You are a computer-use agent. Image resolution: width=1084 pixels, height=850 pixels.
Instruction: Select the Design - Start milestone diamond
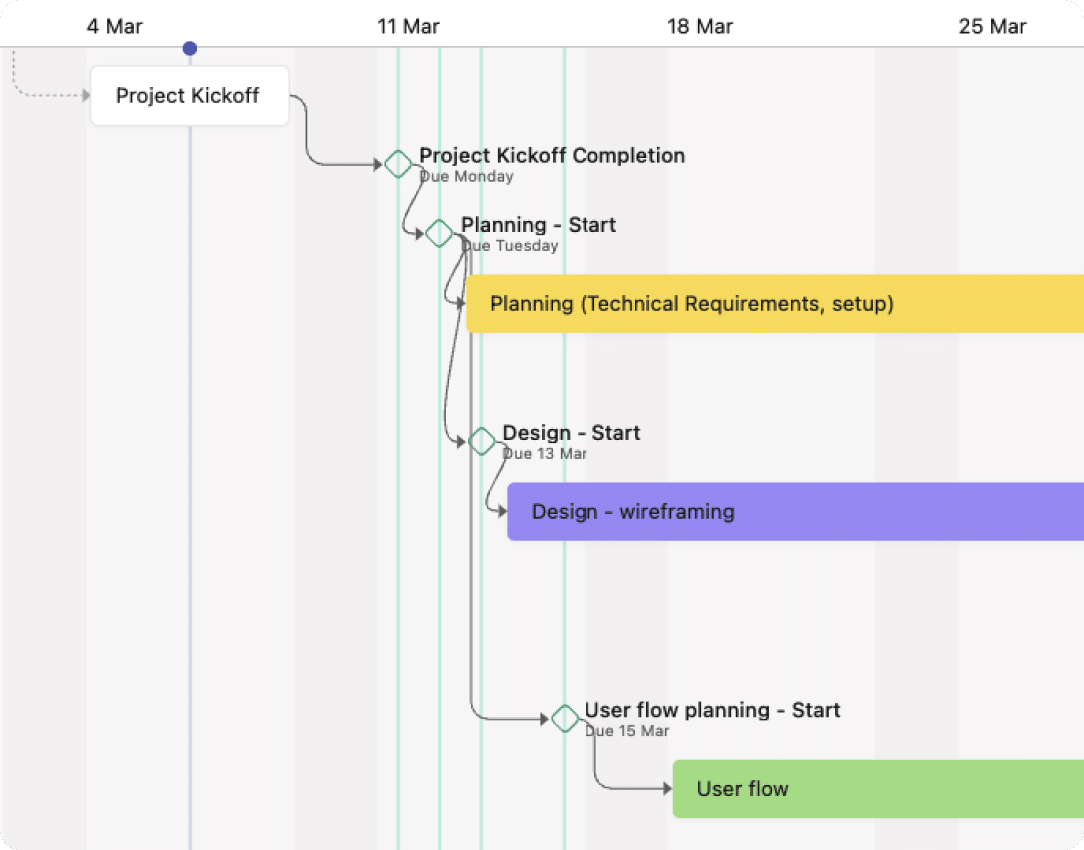click(481, 441)
